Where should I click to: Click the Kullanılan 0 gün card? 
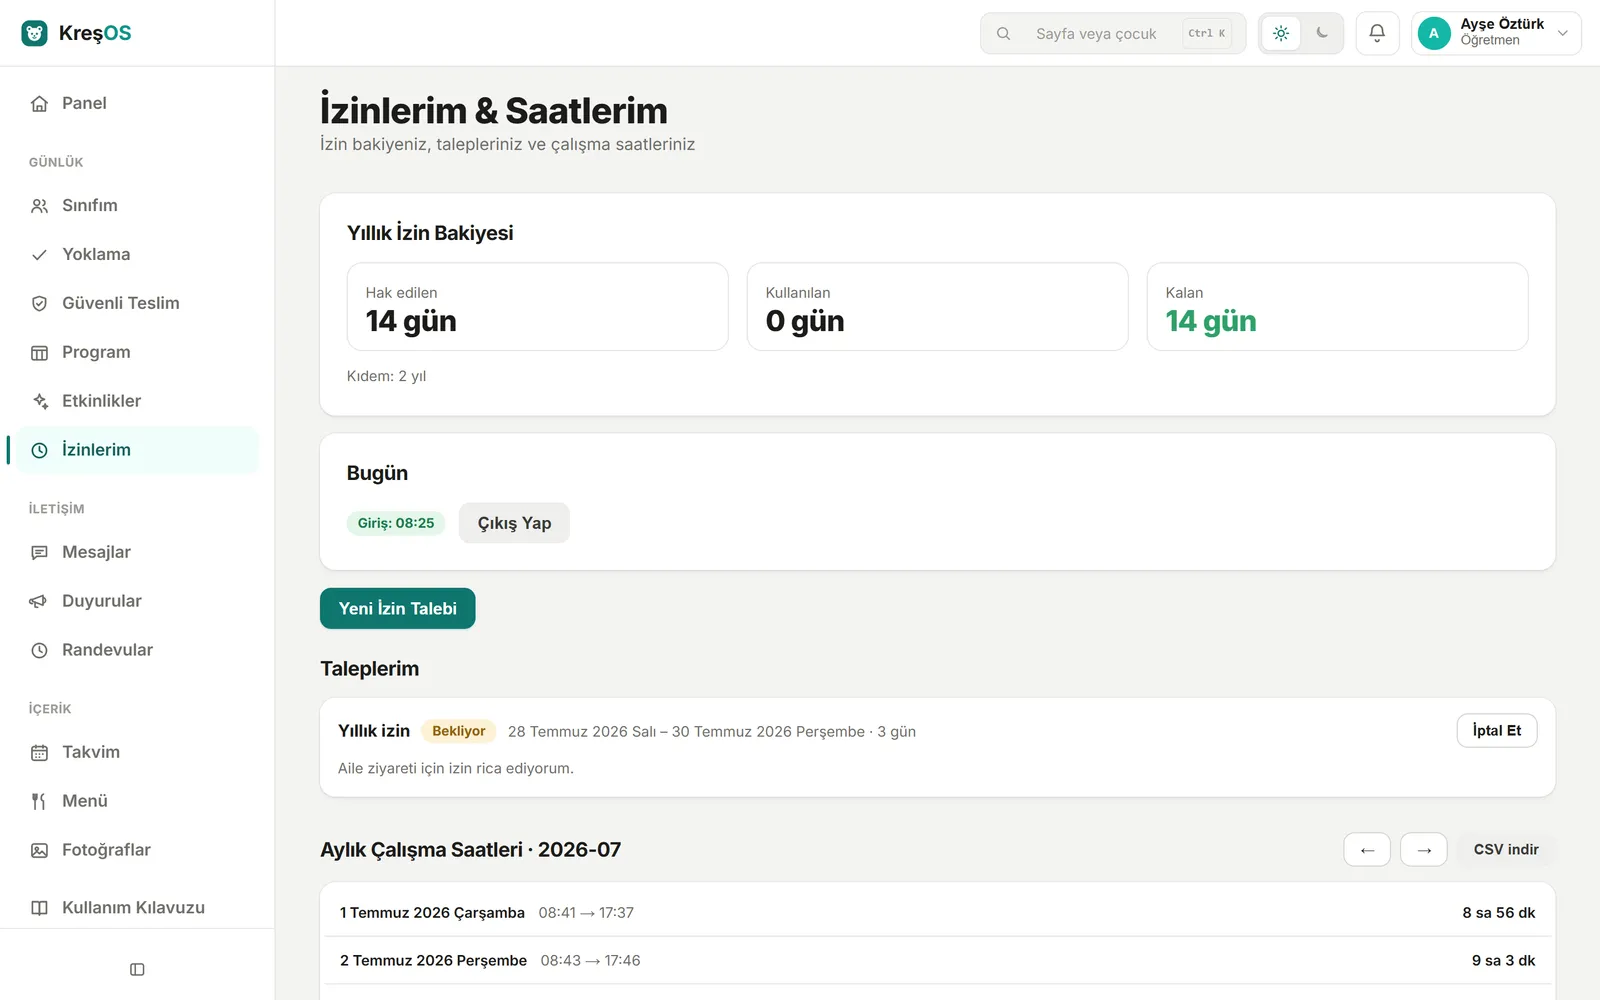pos(937,307)
